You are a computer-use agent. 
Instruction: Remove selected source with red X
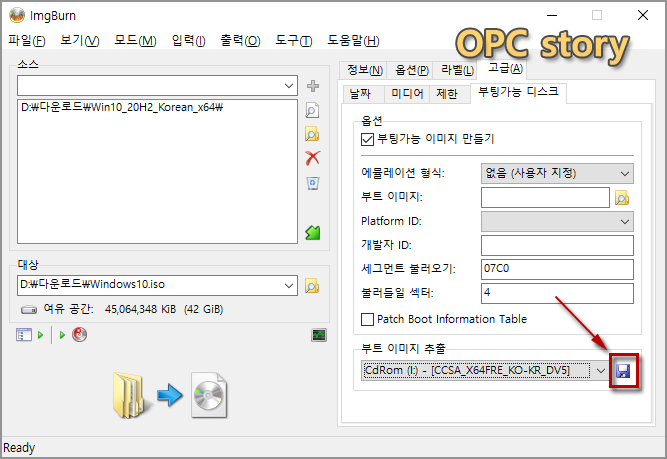[313, 158]
